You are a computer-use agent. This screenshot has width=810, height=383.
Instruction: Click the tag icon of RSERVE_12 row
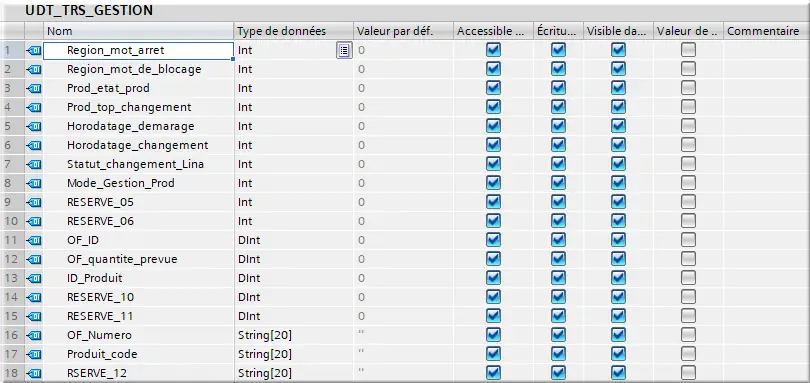pos(34,373)
